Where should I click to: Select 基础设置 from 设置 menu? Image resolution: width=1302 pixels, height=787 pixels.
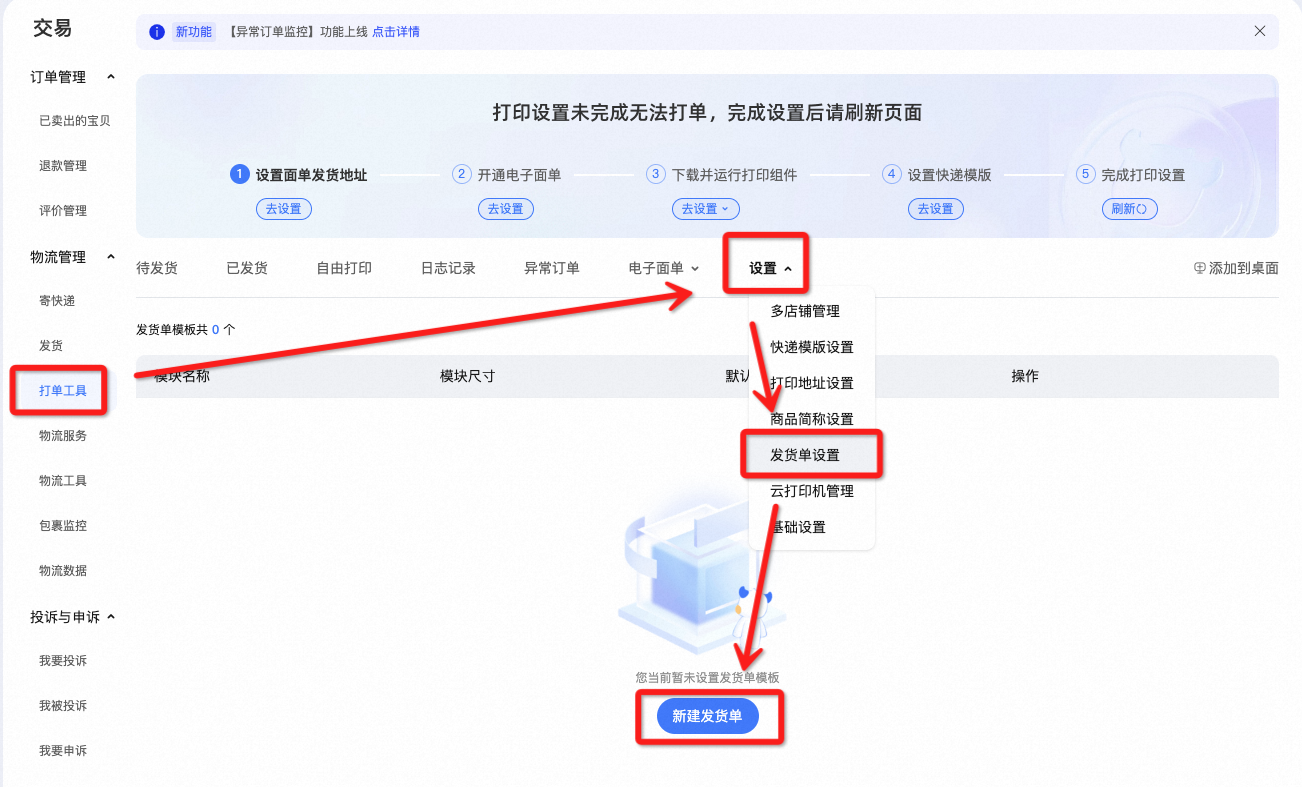point(798,527)
